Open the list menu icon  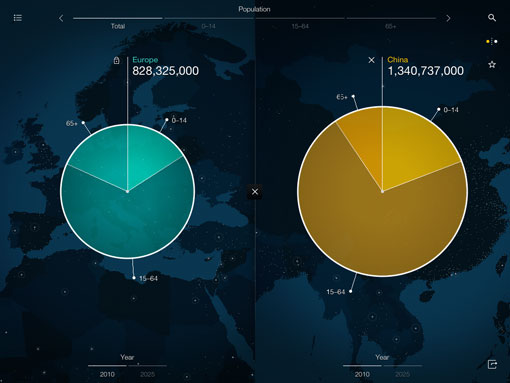[18, 18]
